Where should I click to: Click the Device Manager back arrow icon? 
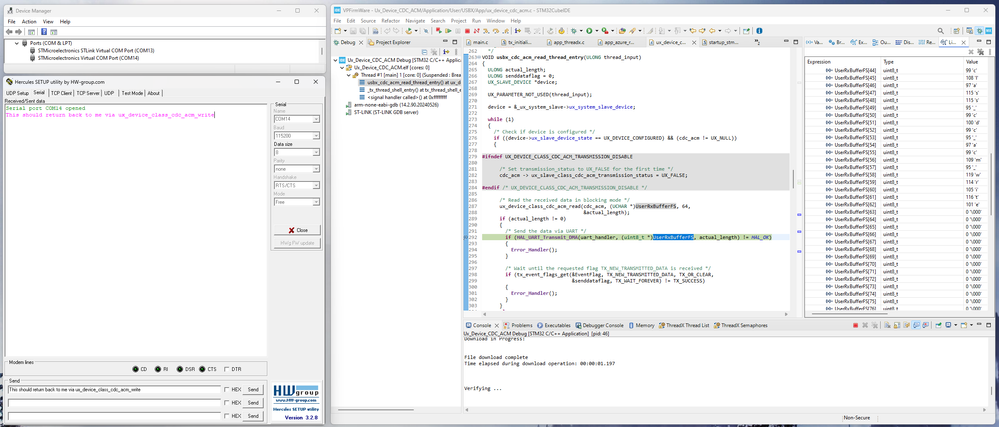click(x=9, y=32)
